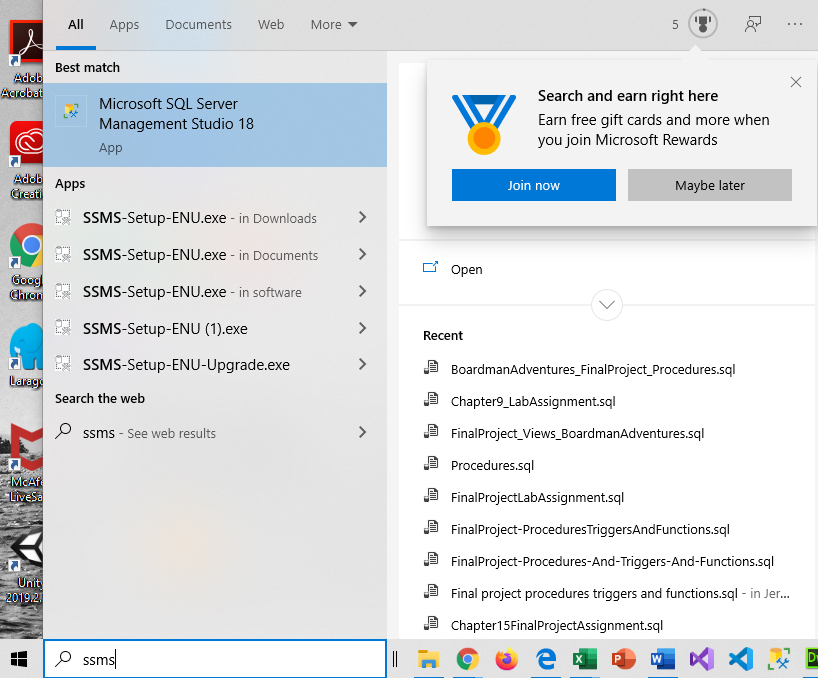
Task: Open File Explorer from the taskbar
Action: click(x=429, y=660)
